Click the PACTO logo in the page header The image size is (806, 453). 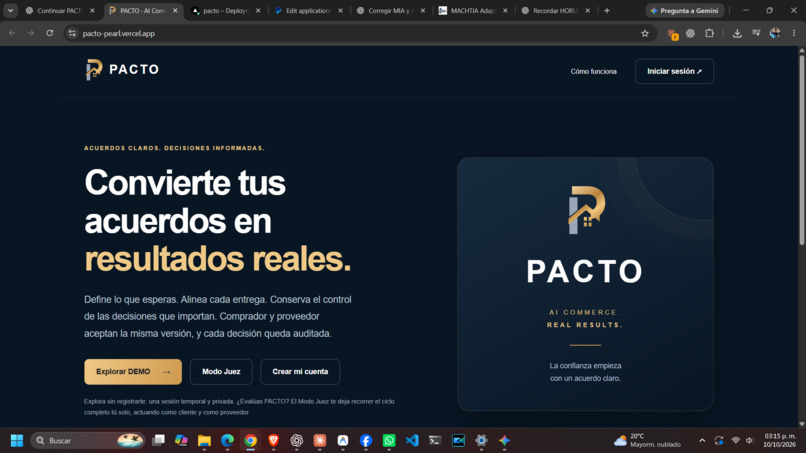click(122, 69)
